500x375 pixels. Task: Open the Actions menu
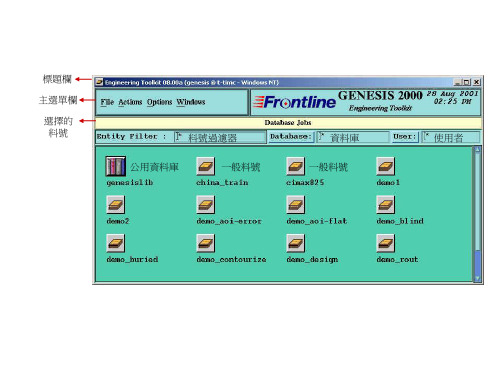[130, 102]
